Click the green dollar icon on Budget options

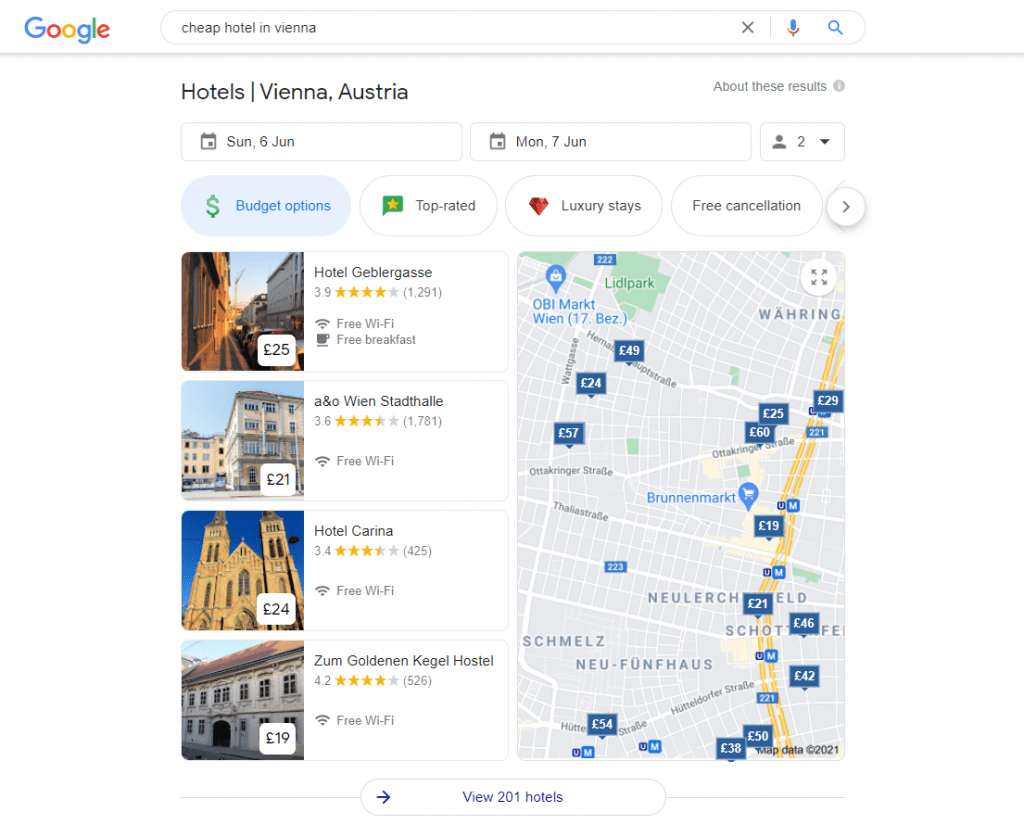coord(212,205)
